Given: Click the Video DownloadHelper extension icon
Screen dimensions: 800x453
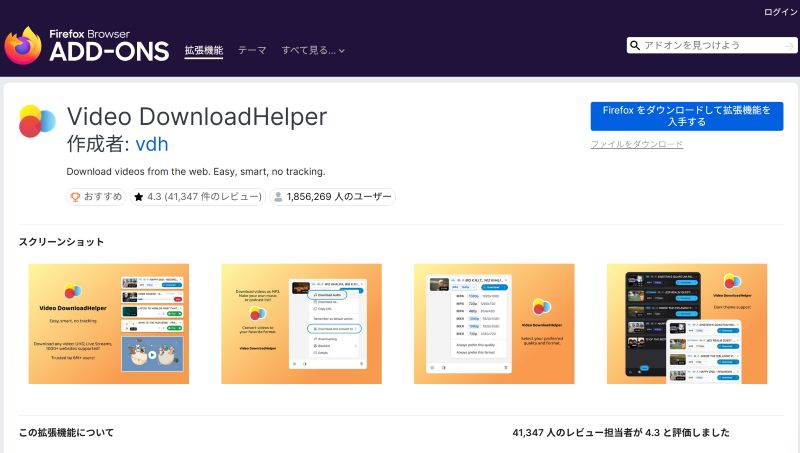Looking at the screenshot, I should coord(37,121).
